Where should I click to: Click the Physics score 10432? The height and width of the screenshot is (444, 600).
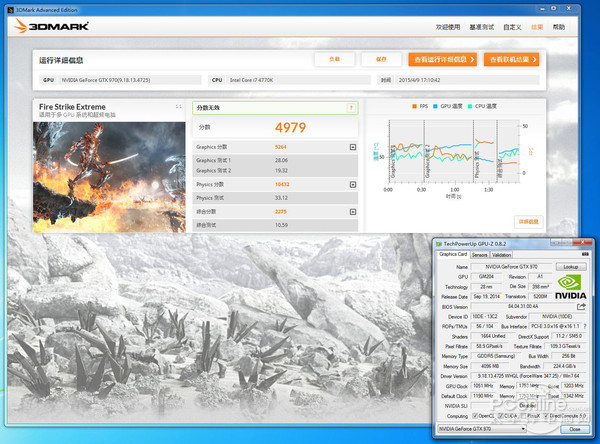click(282, 184)
